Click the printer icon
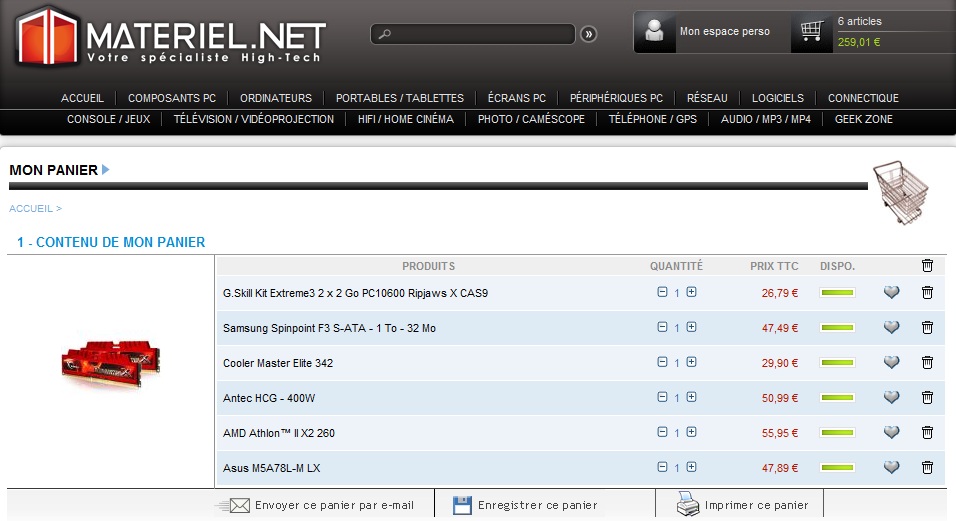The height and width of the screenshot is (521, 956). [x=688, y=504]
